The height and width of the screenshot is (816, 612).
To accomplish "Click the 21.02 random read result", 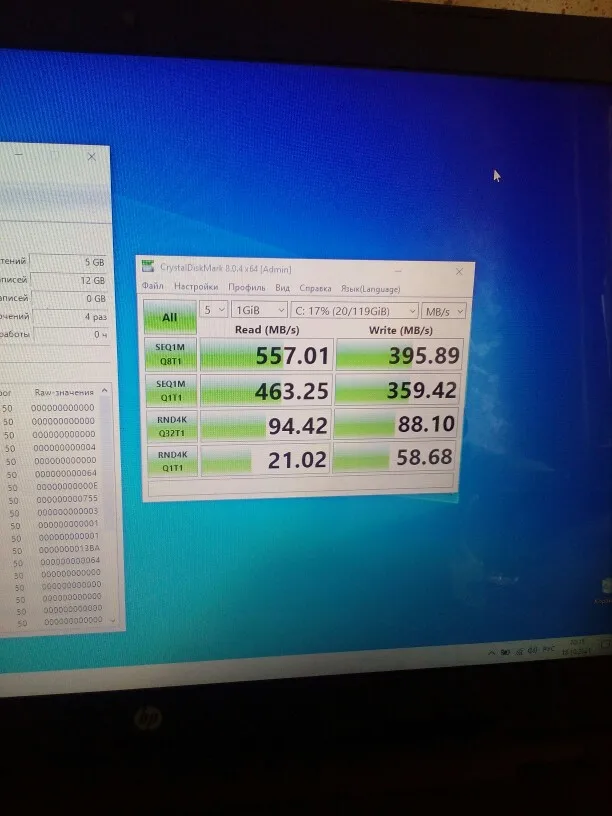I will click(265, 460).
